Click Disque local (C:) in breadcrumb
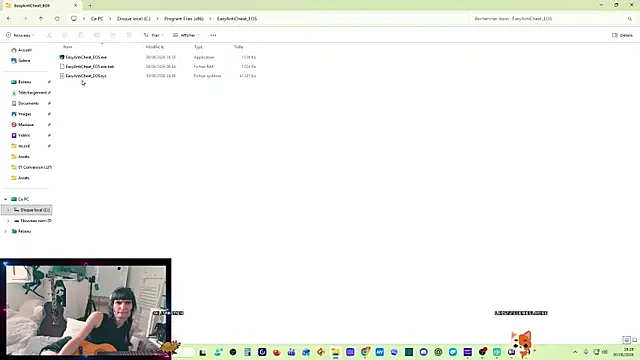This screenshot has width=640, height=360. click(133, 18)
